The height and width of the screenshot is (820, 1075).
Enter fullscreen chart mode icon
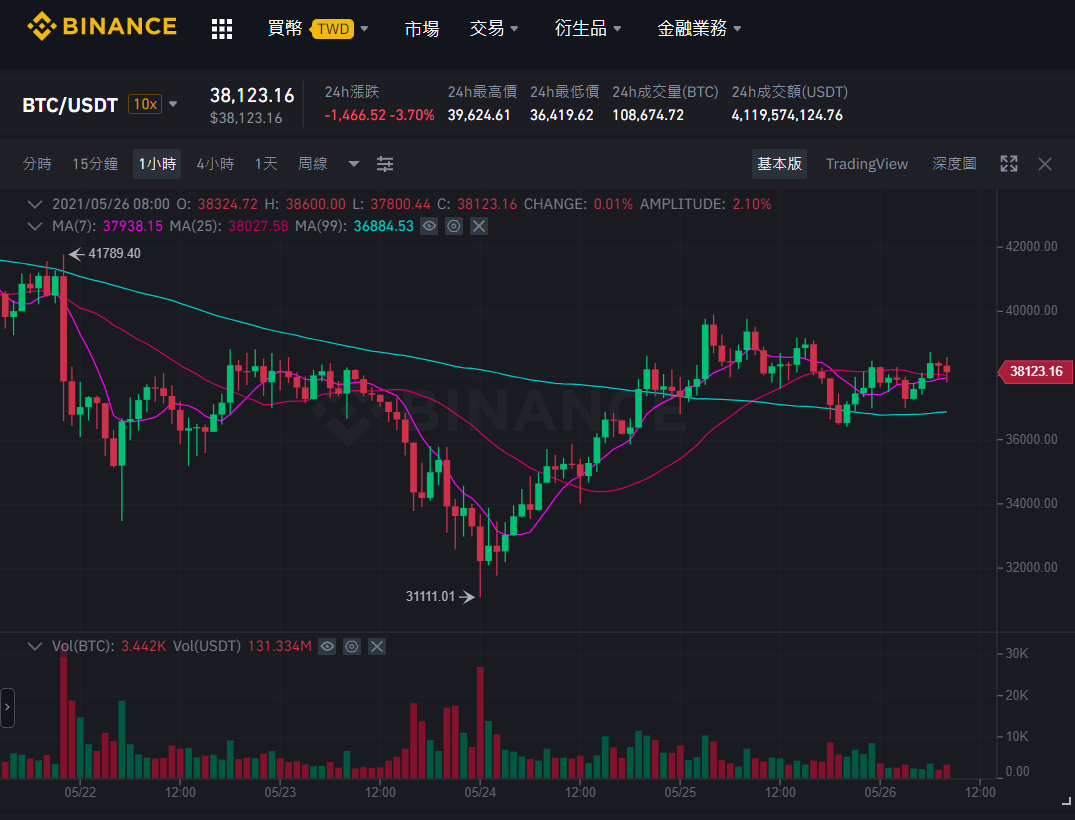point(1008,164)
